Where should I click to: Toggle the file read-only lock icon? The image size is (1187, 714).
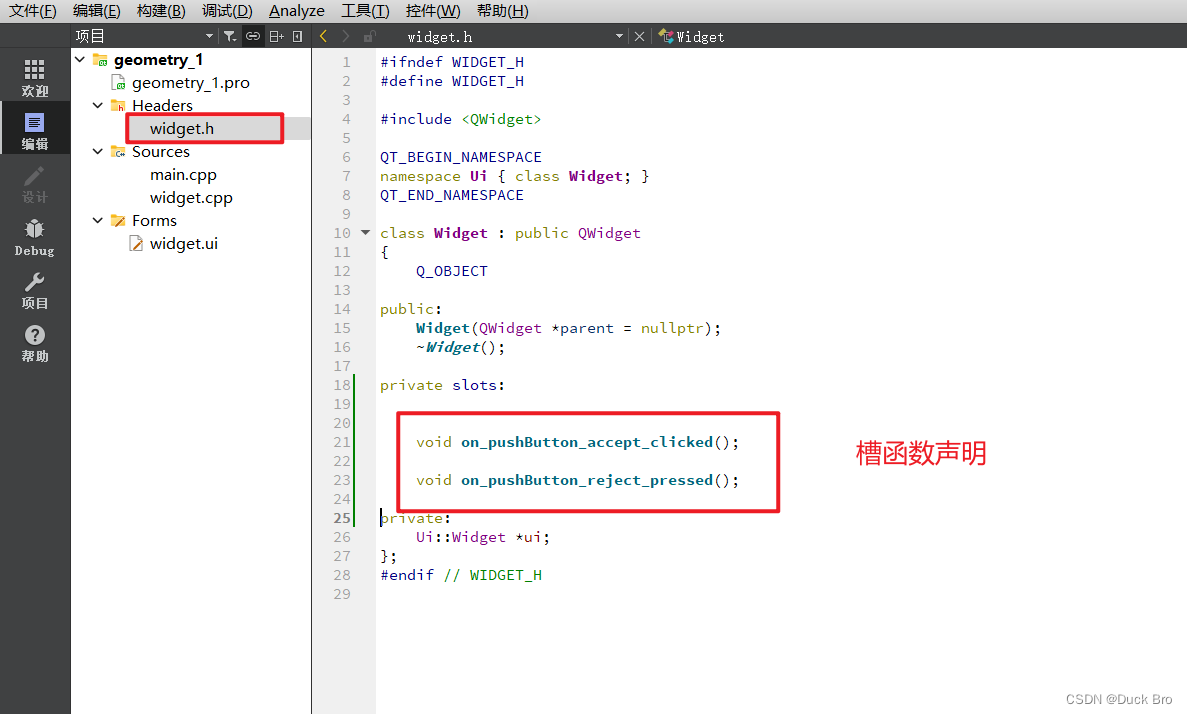(368, 36)
